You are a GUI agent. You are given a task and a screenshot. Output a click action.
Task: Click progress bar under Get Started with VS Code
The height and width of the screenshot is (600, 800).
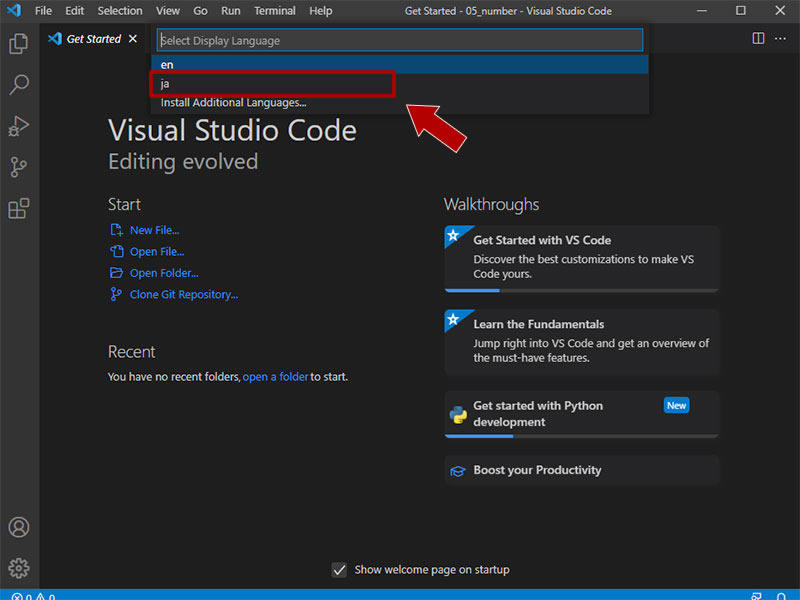pyautogui.click(x=582, y=290)
